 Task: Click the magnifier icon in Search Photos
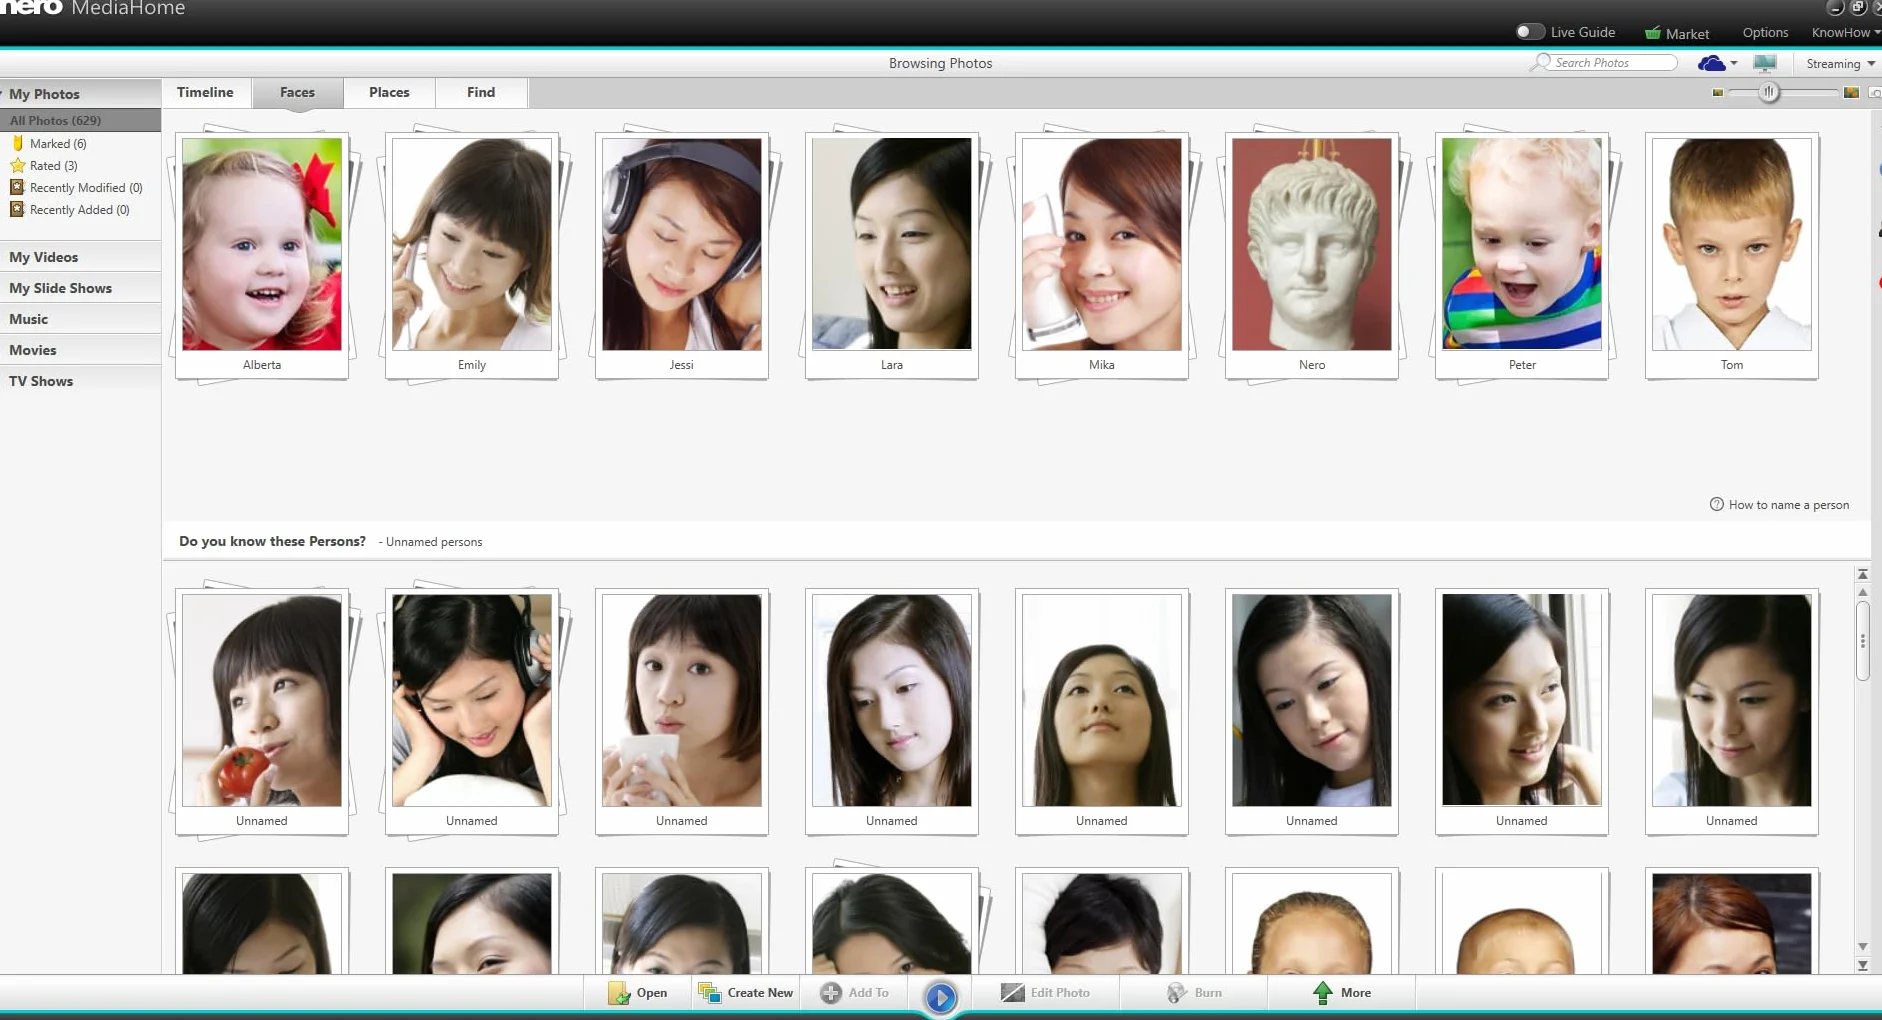(1541, 62)
